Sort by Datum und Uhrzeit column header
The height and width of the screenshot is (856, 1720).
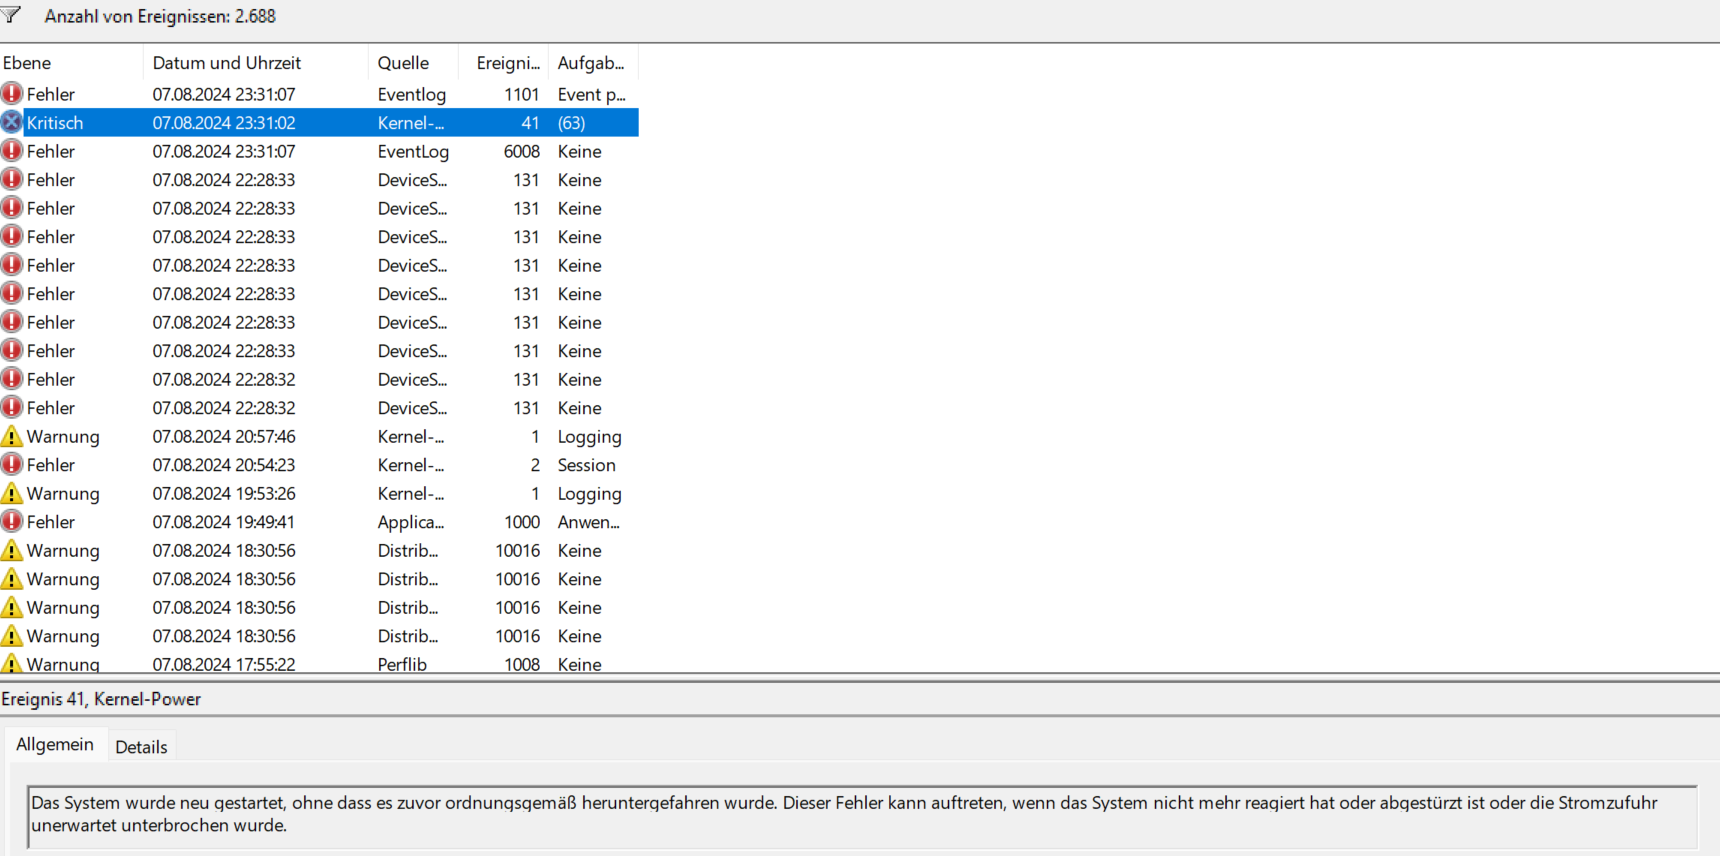click(x=256, y=63)
